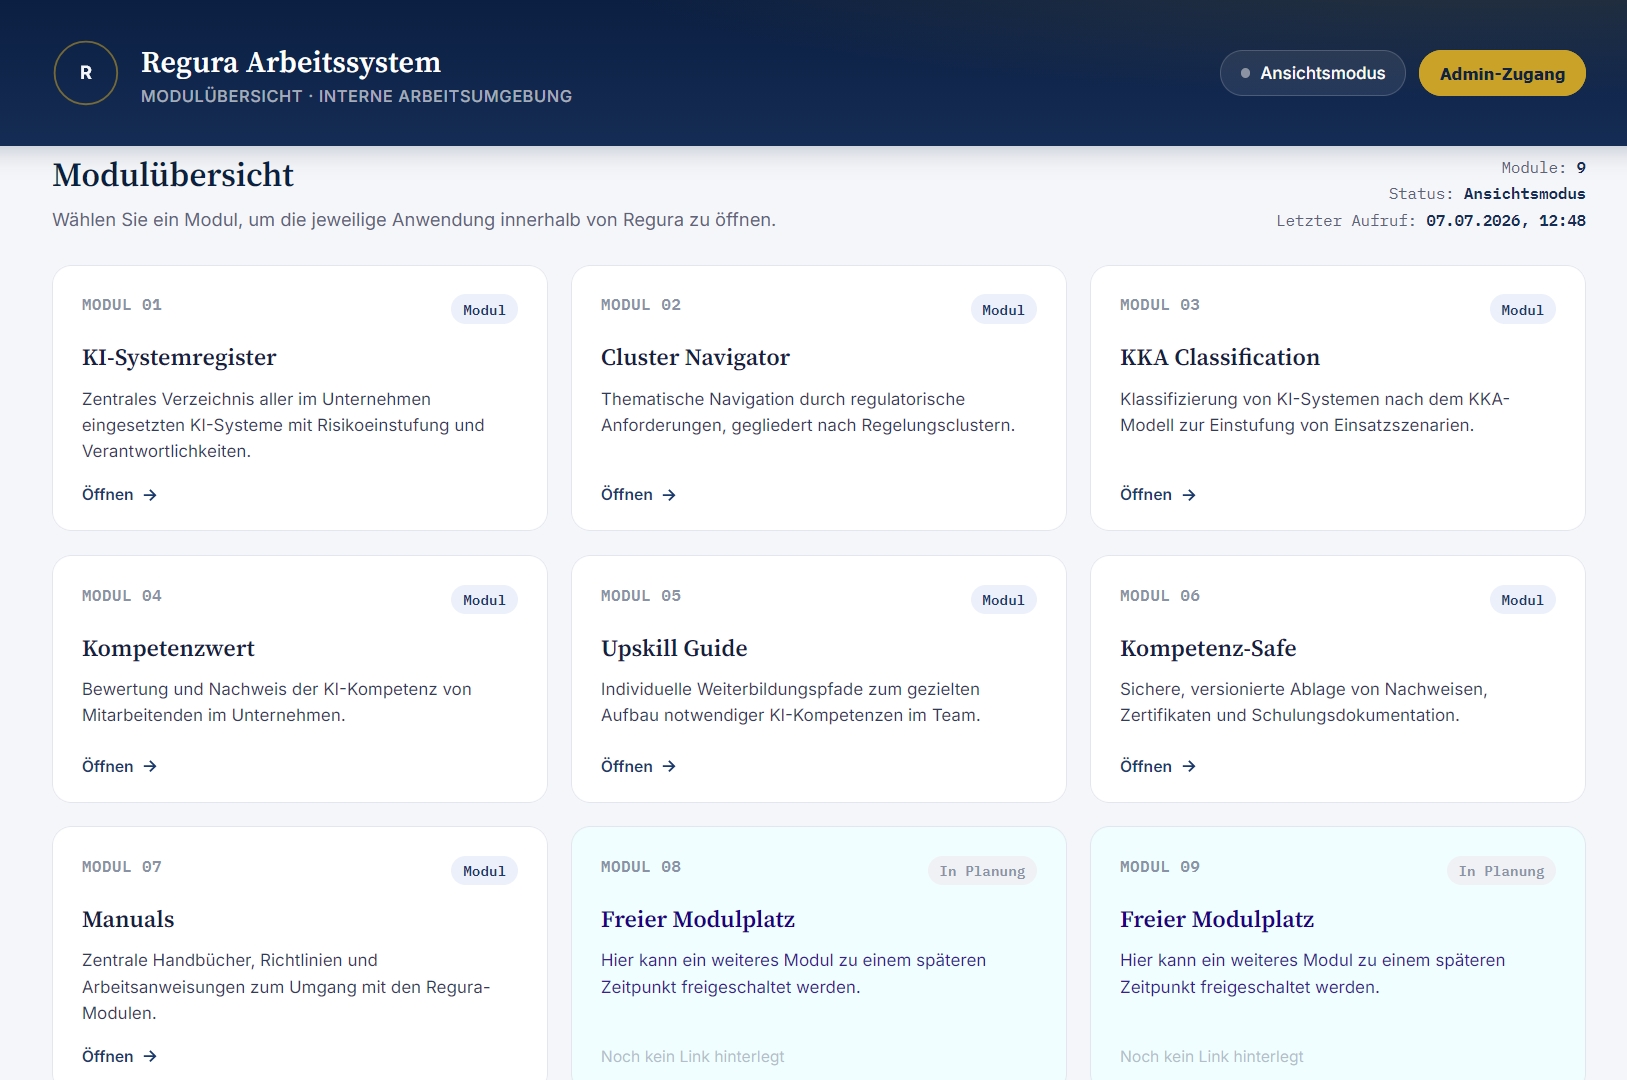Open the Kompetenz-Safe module link

1158,766
